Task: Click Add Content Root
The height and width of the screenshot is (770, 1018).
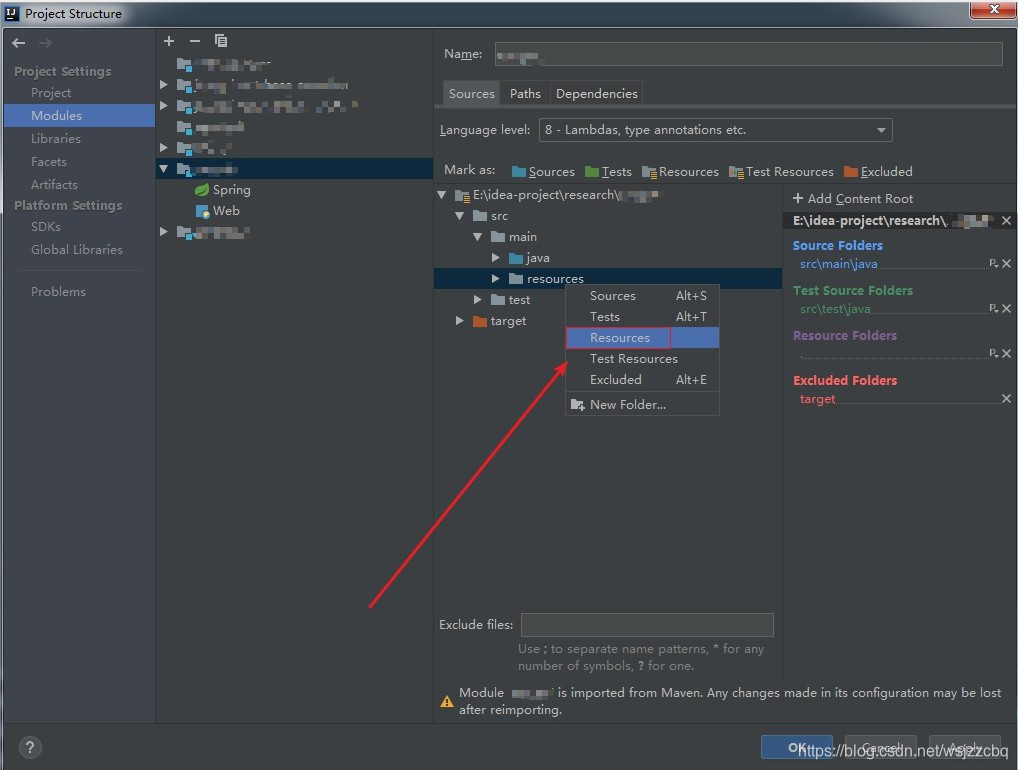Action: tap(852, 199)
